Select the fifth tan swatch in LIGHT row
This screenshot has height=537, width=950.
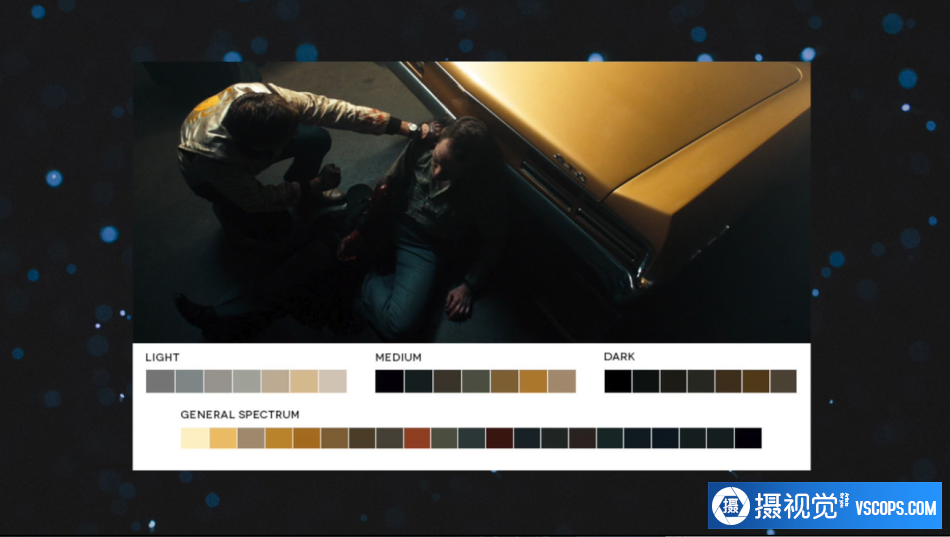(275, 381)
